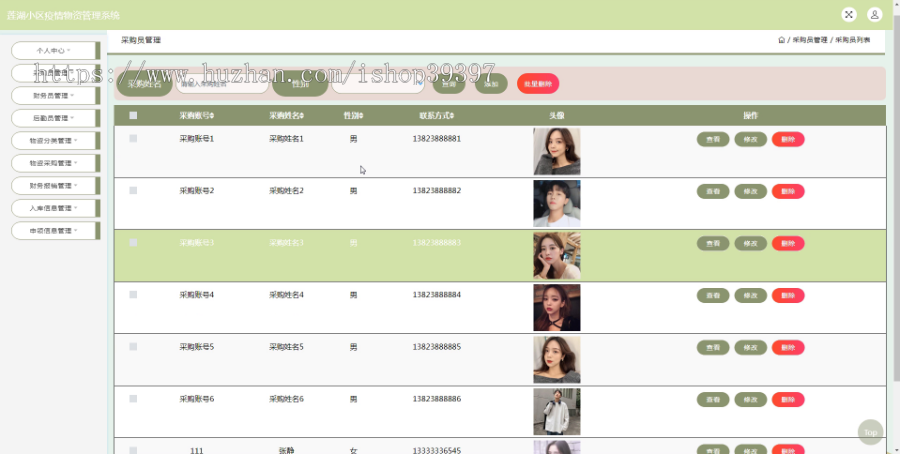This screenshot has height=454, width=900.
Task: Click 修改 button for 采购账号2 row
Action: tap(750, 192)
